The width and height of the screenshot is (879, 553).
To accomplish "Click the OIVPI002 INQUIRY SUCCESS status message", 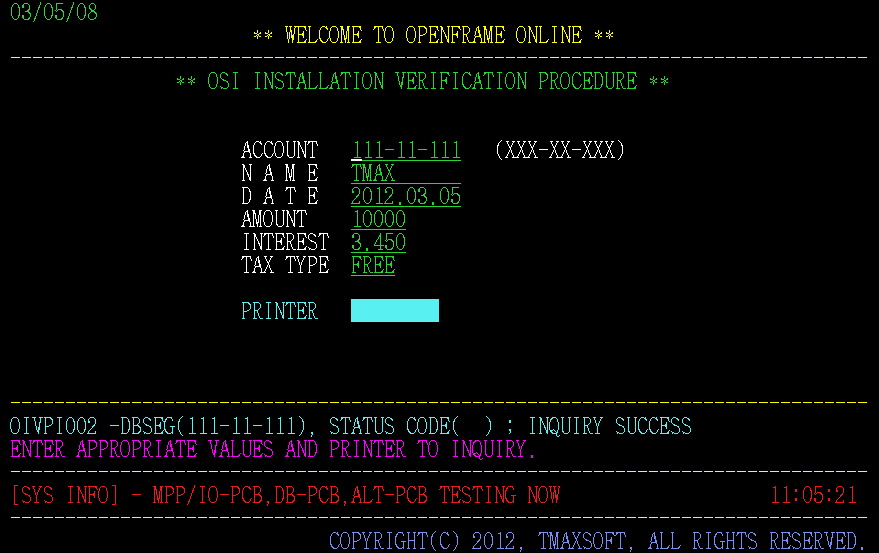I will coord(350,427).
